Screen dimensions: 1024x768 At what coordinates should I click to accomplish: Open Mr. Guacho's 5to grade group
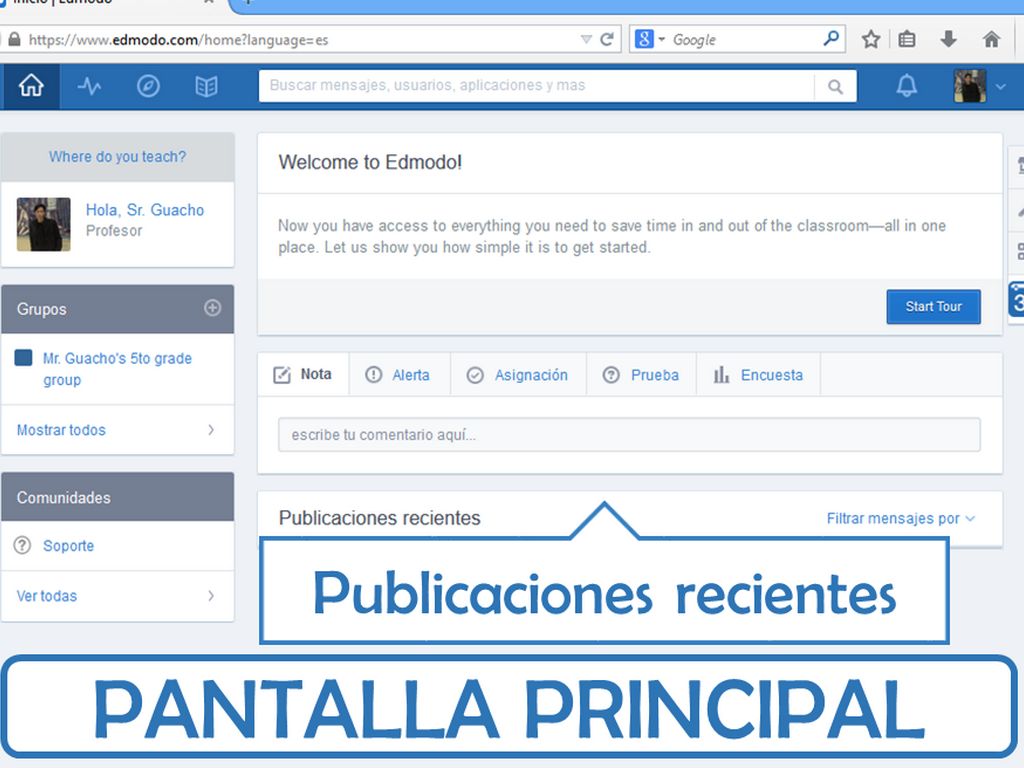click(x=116, y=369)
